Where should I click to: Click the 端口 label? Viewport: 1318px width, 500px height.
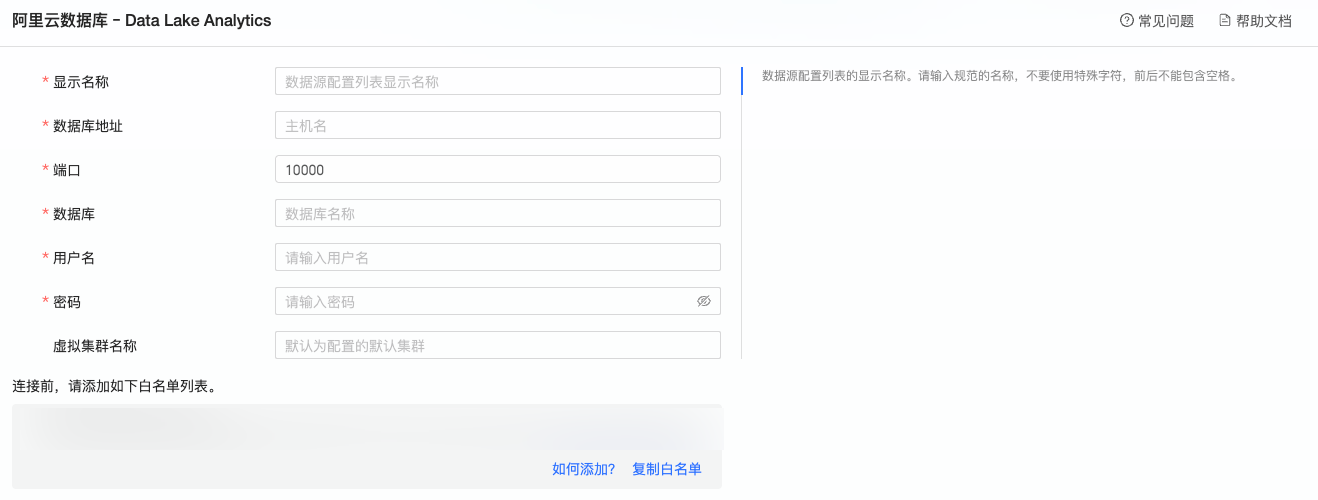[67, 169]
